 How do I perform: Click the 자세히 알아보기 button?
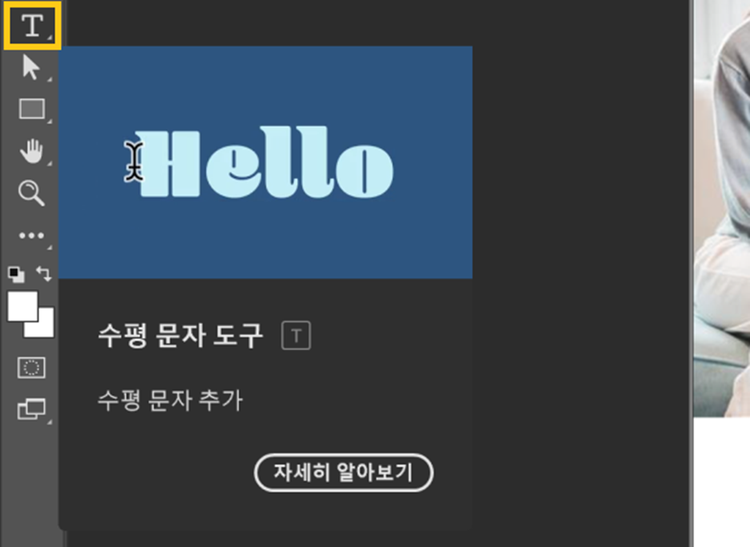[x=343, y=472]
